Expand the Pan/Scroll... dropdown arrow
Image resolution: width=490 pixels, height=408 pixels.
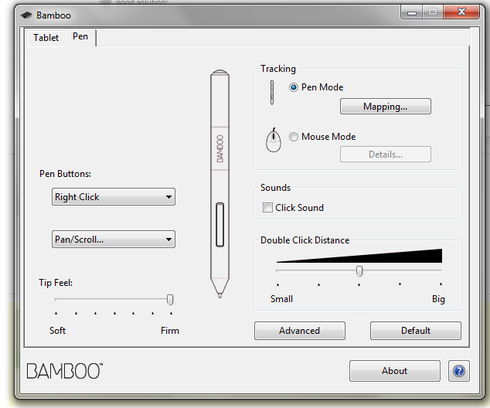pos(169,239)
